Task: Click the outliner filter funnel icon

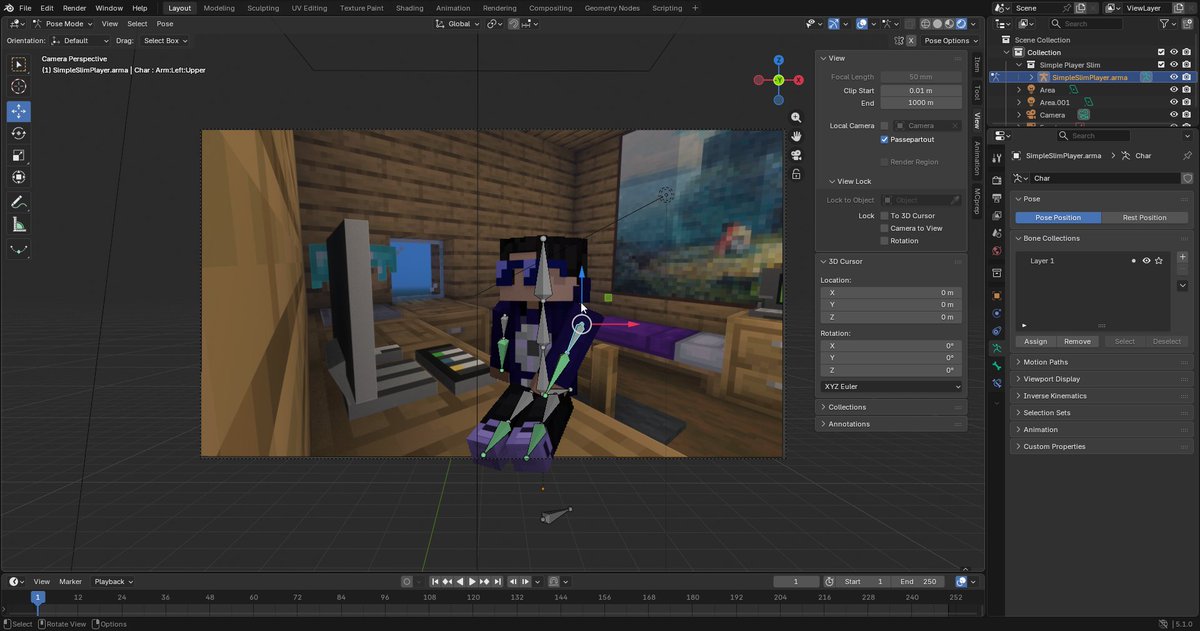Action: tap(1162, 23)
